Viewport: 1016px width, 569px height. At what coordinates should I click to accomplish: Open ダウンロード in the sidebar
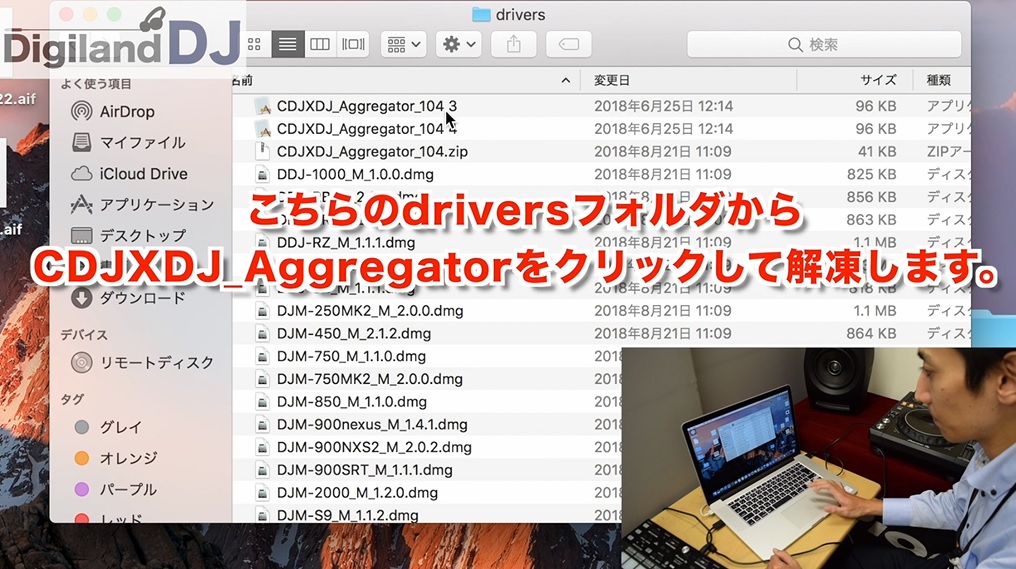pos(128,298)
